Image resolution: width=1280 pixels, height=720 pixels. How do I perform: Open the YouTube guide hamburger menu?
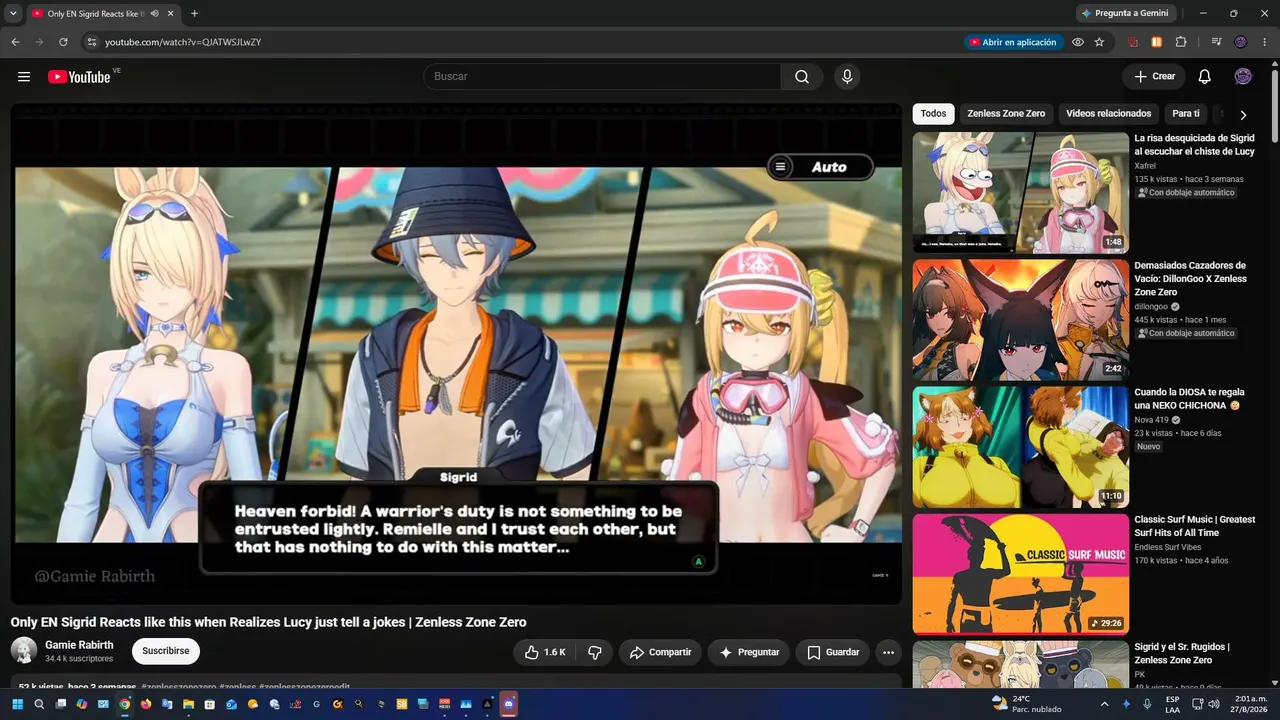[x=24, y=77]
